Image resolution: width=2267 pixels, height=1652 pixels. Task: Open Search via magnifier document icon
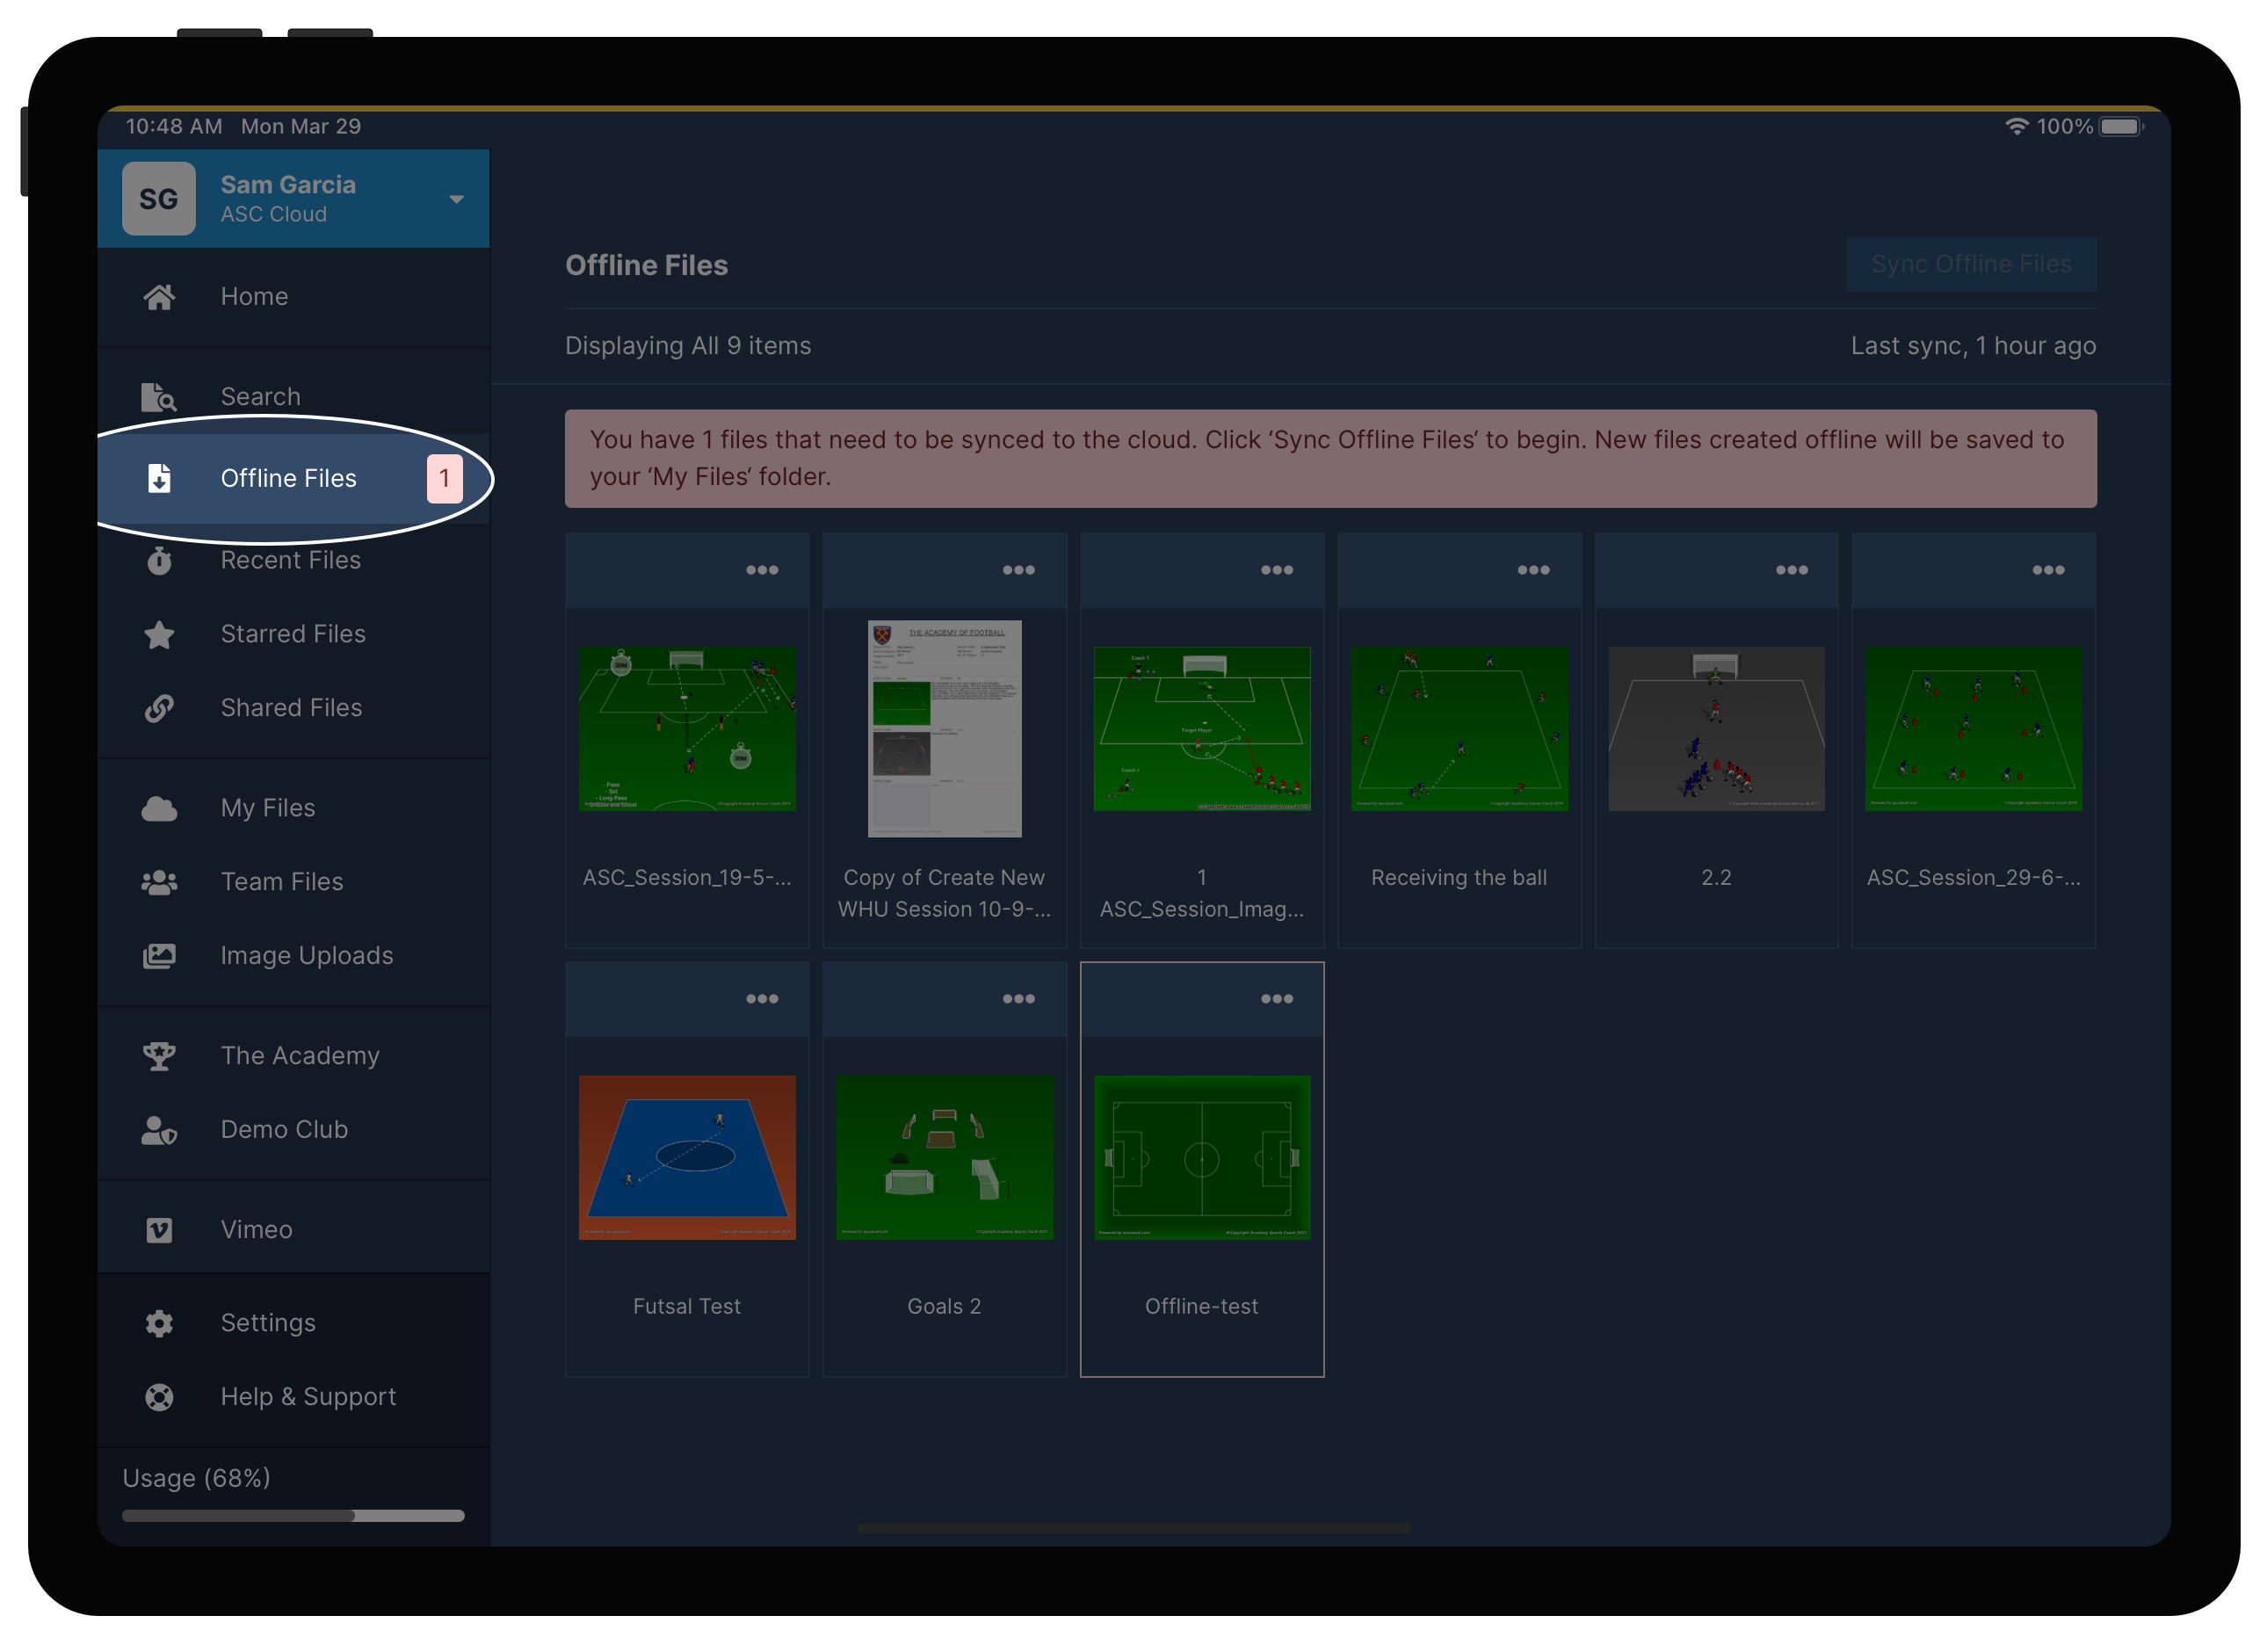click(x=159, y=397)
